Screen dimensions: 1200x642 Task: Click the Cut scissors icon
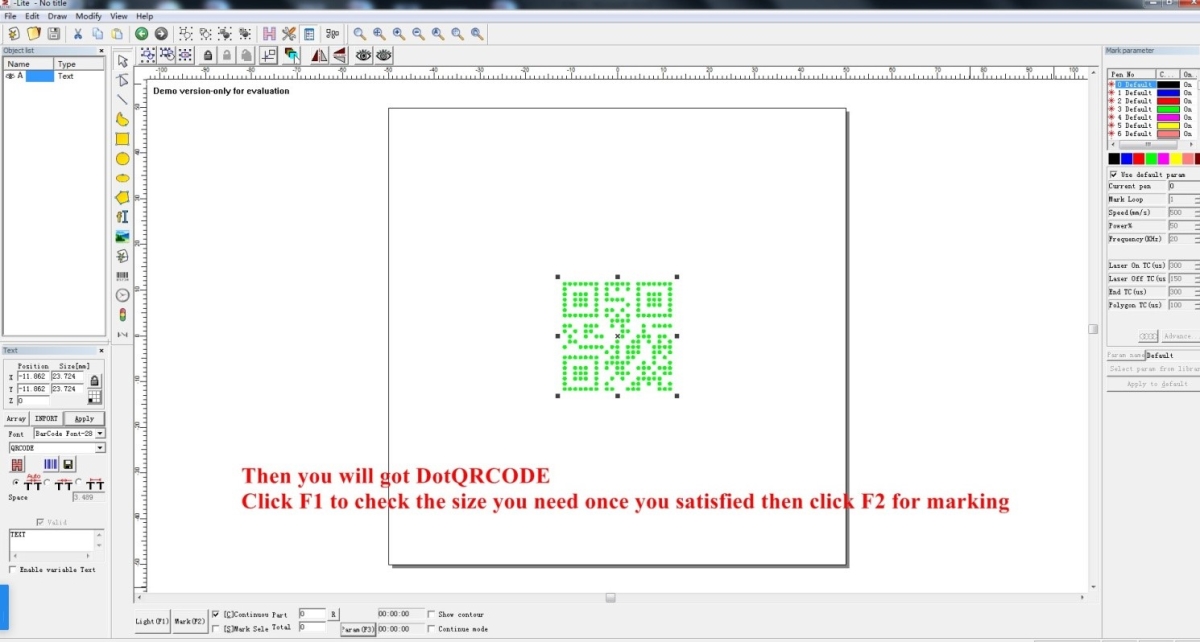pyautogui.click(x=78, y=34)
